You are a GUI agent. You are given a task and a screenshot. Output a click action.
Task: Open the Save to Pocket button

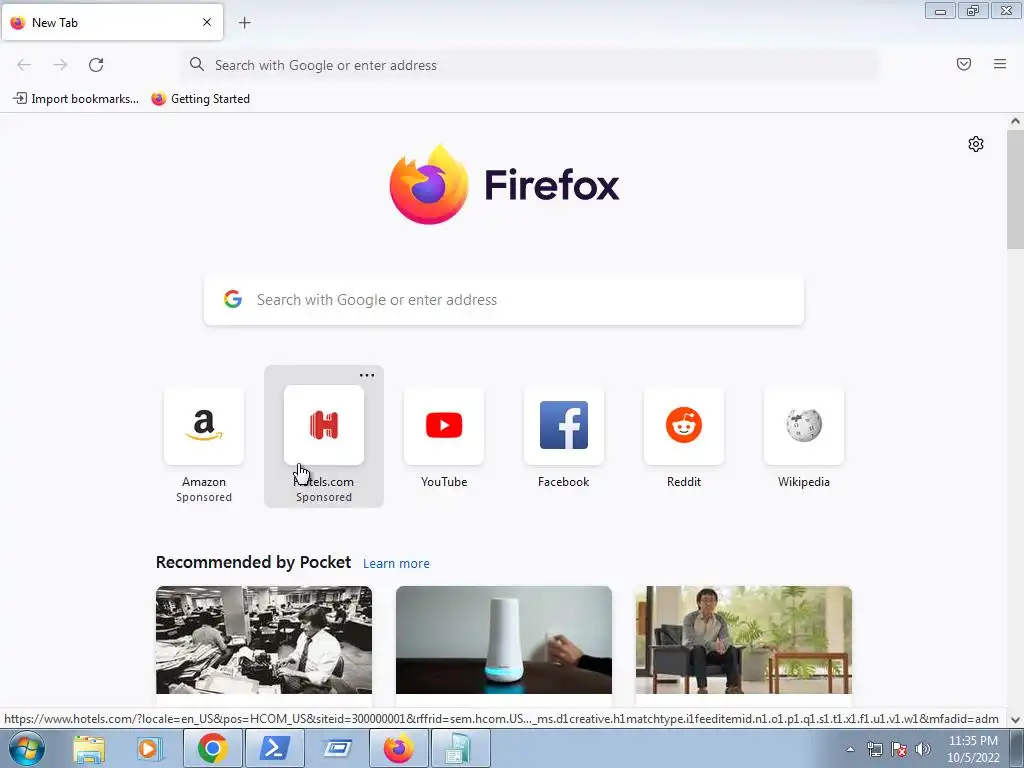point(964,64)
